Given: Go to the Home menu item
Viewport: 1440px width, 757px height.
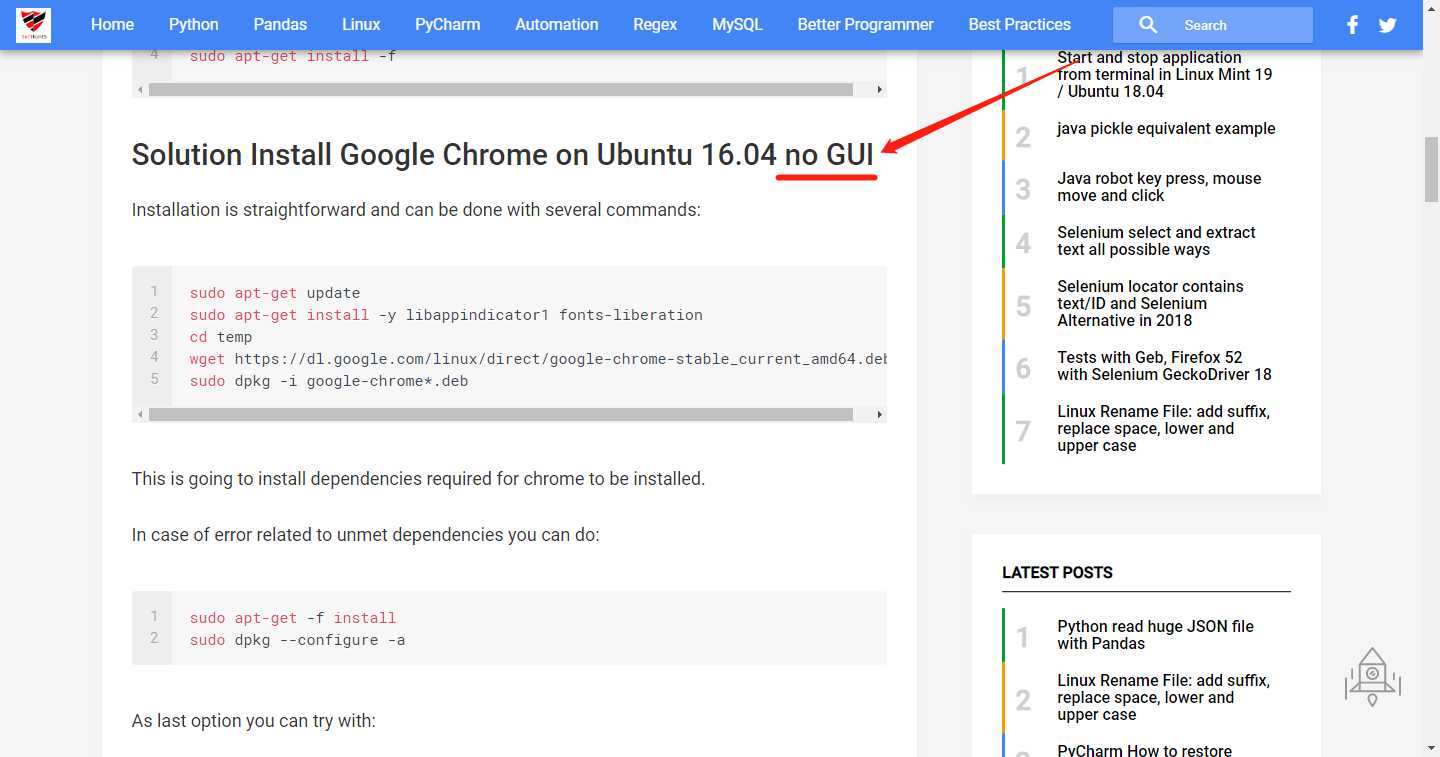Looking at the screenshot, I should 112,25.
